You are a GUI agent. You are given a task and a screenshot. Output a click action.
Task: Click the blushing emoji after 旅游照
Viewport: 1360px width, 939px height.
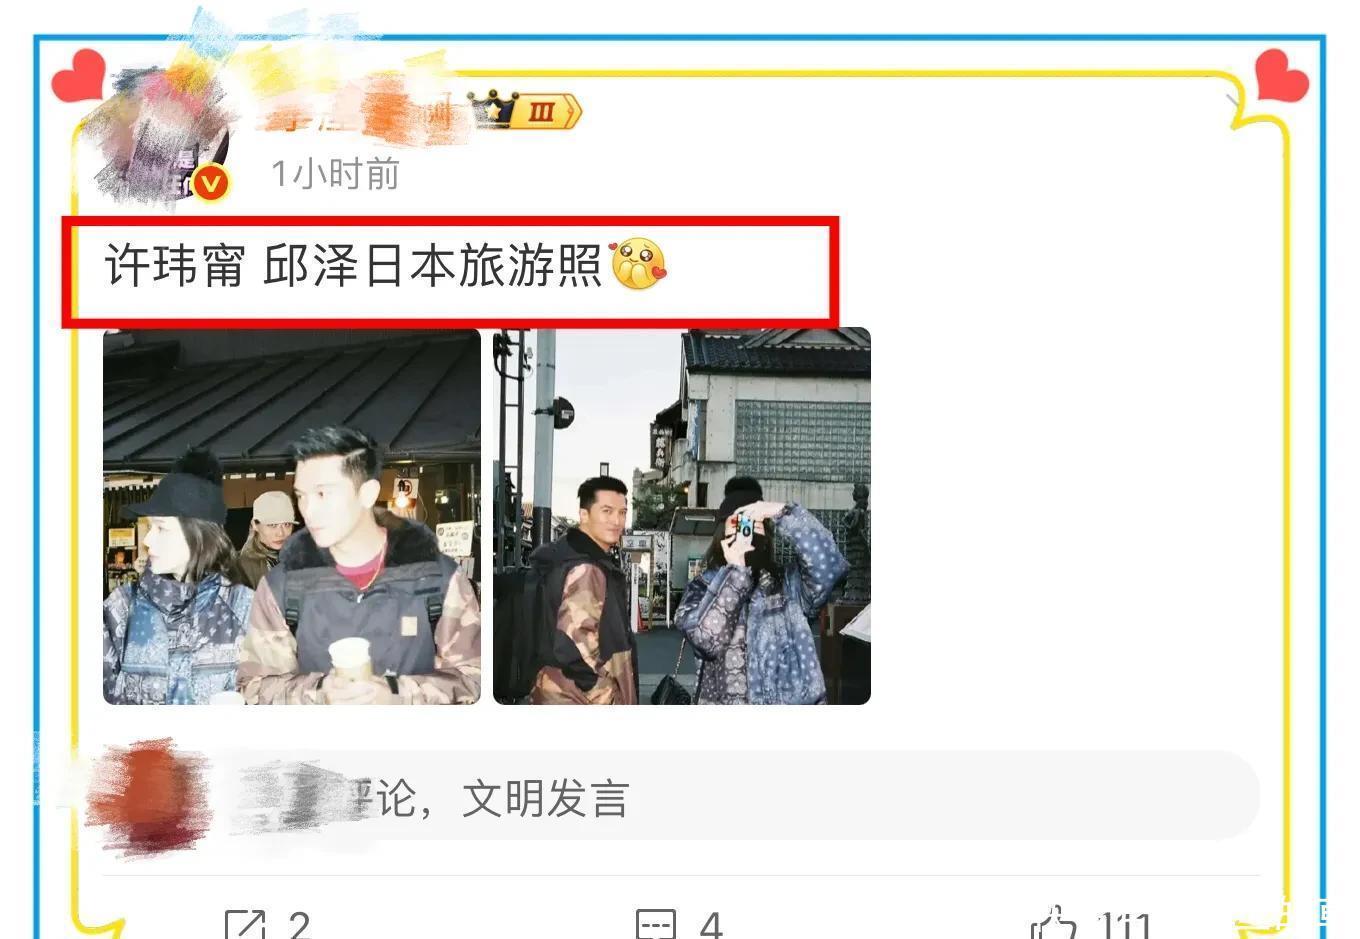pyautogui.click(x=638, y=265)
